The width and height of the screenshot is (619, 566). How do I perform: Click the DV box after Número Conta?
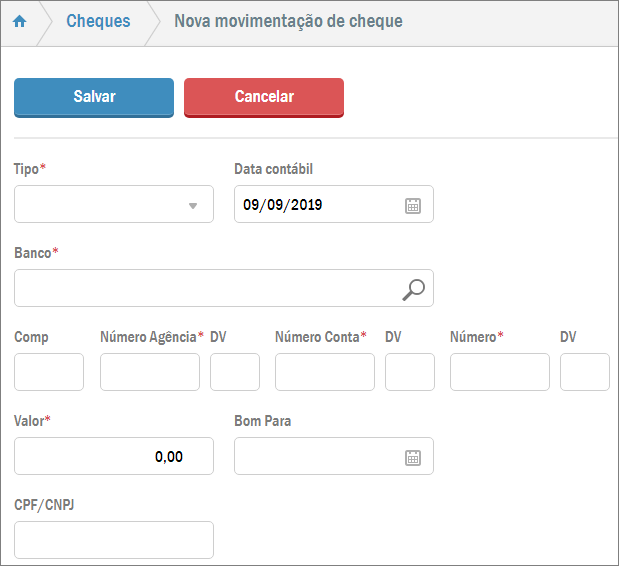tap(410, 372)
